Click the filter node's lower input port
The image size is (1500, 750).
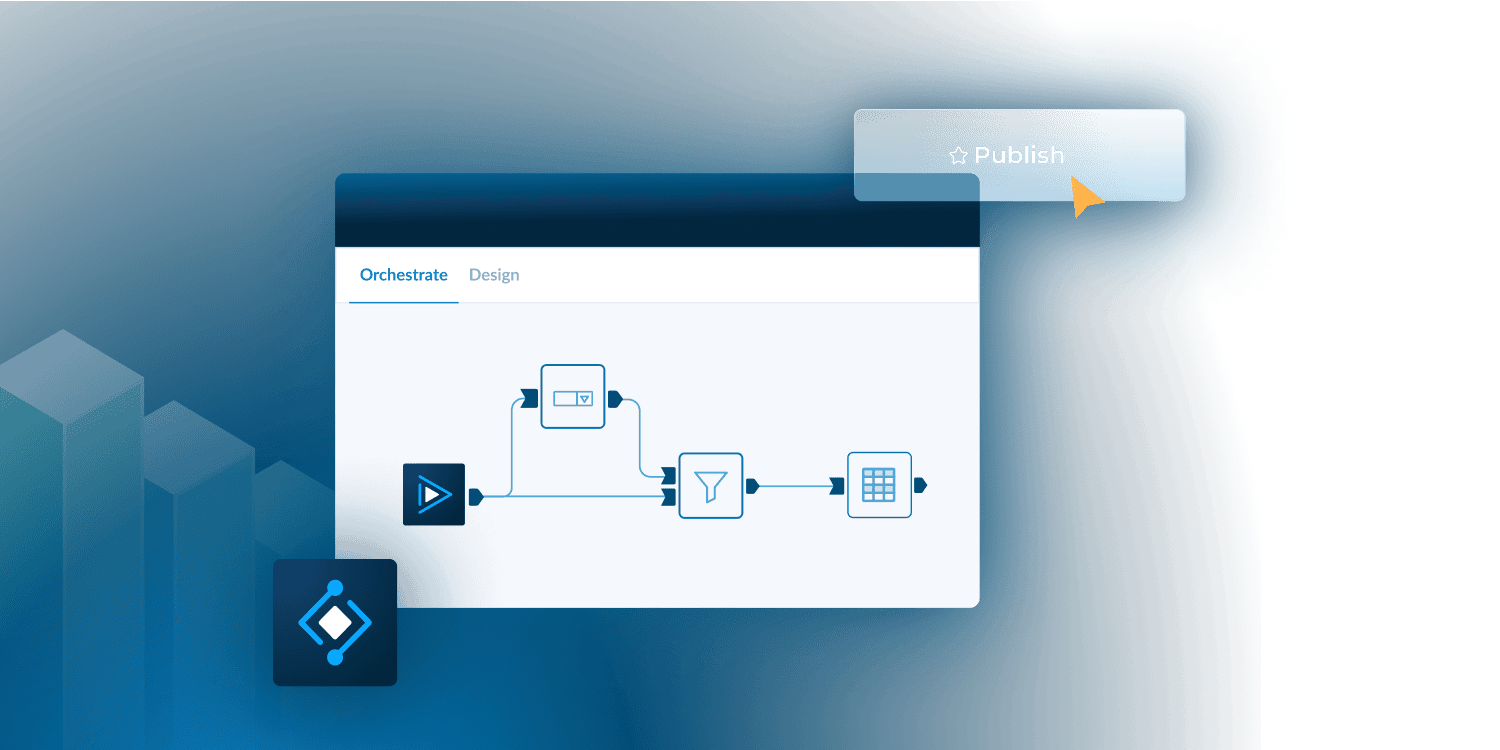[x=668, y=496]
